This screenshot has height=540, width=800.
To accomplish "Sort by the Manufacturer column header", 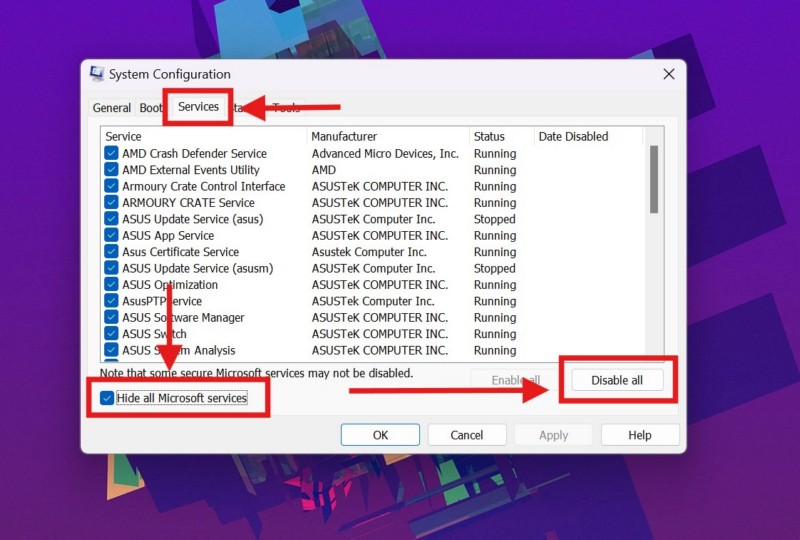I will [388, 136].
